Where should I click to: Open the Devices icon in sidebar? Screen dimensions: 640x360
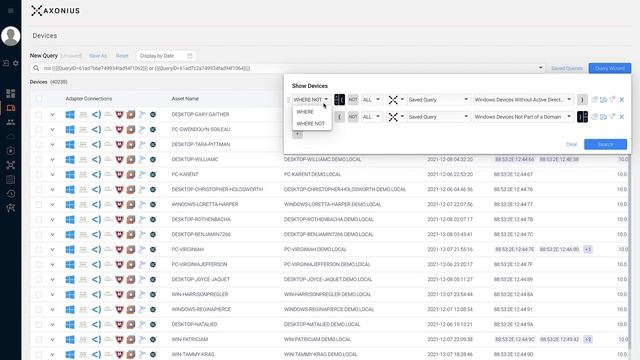tap(11, 108)
